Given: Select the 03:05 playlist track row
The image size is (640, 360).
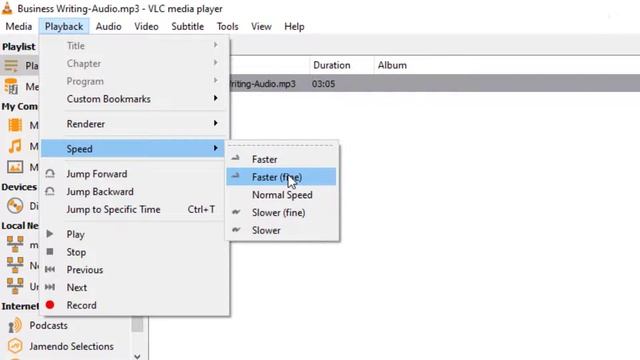Looking at the screenshot, I should click(434, 84).
